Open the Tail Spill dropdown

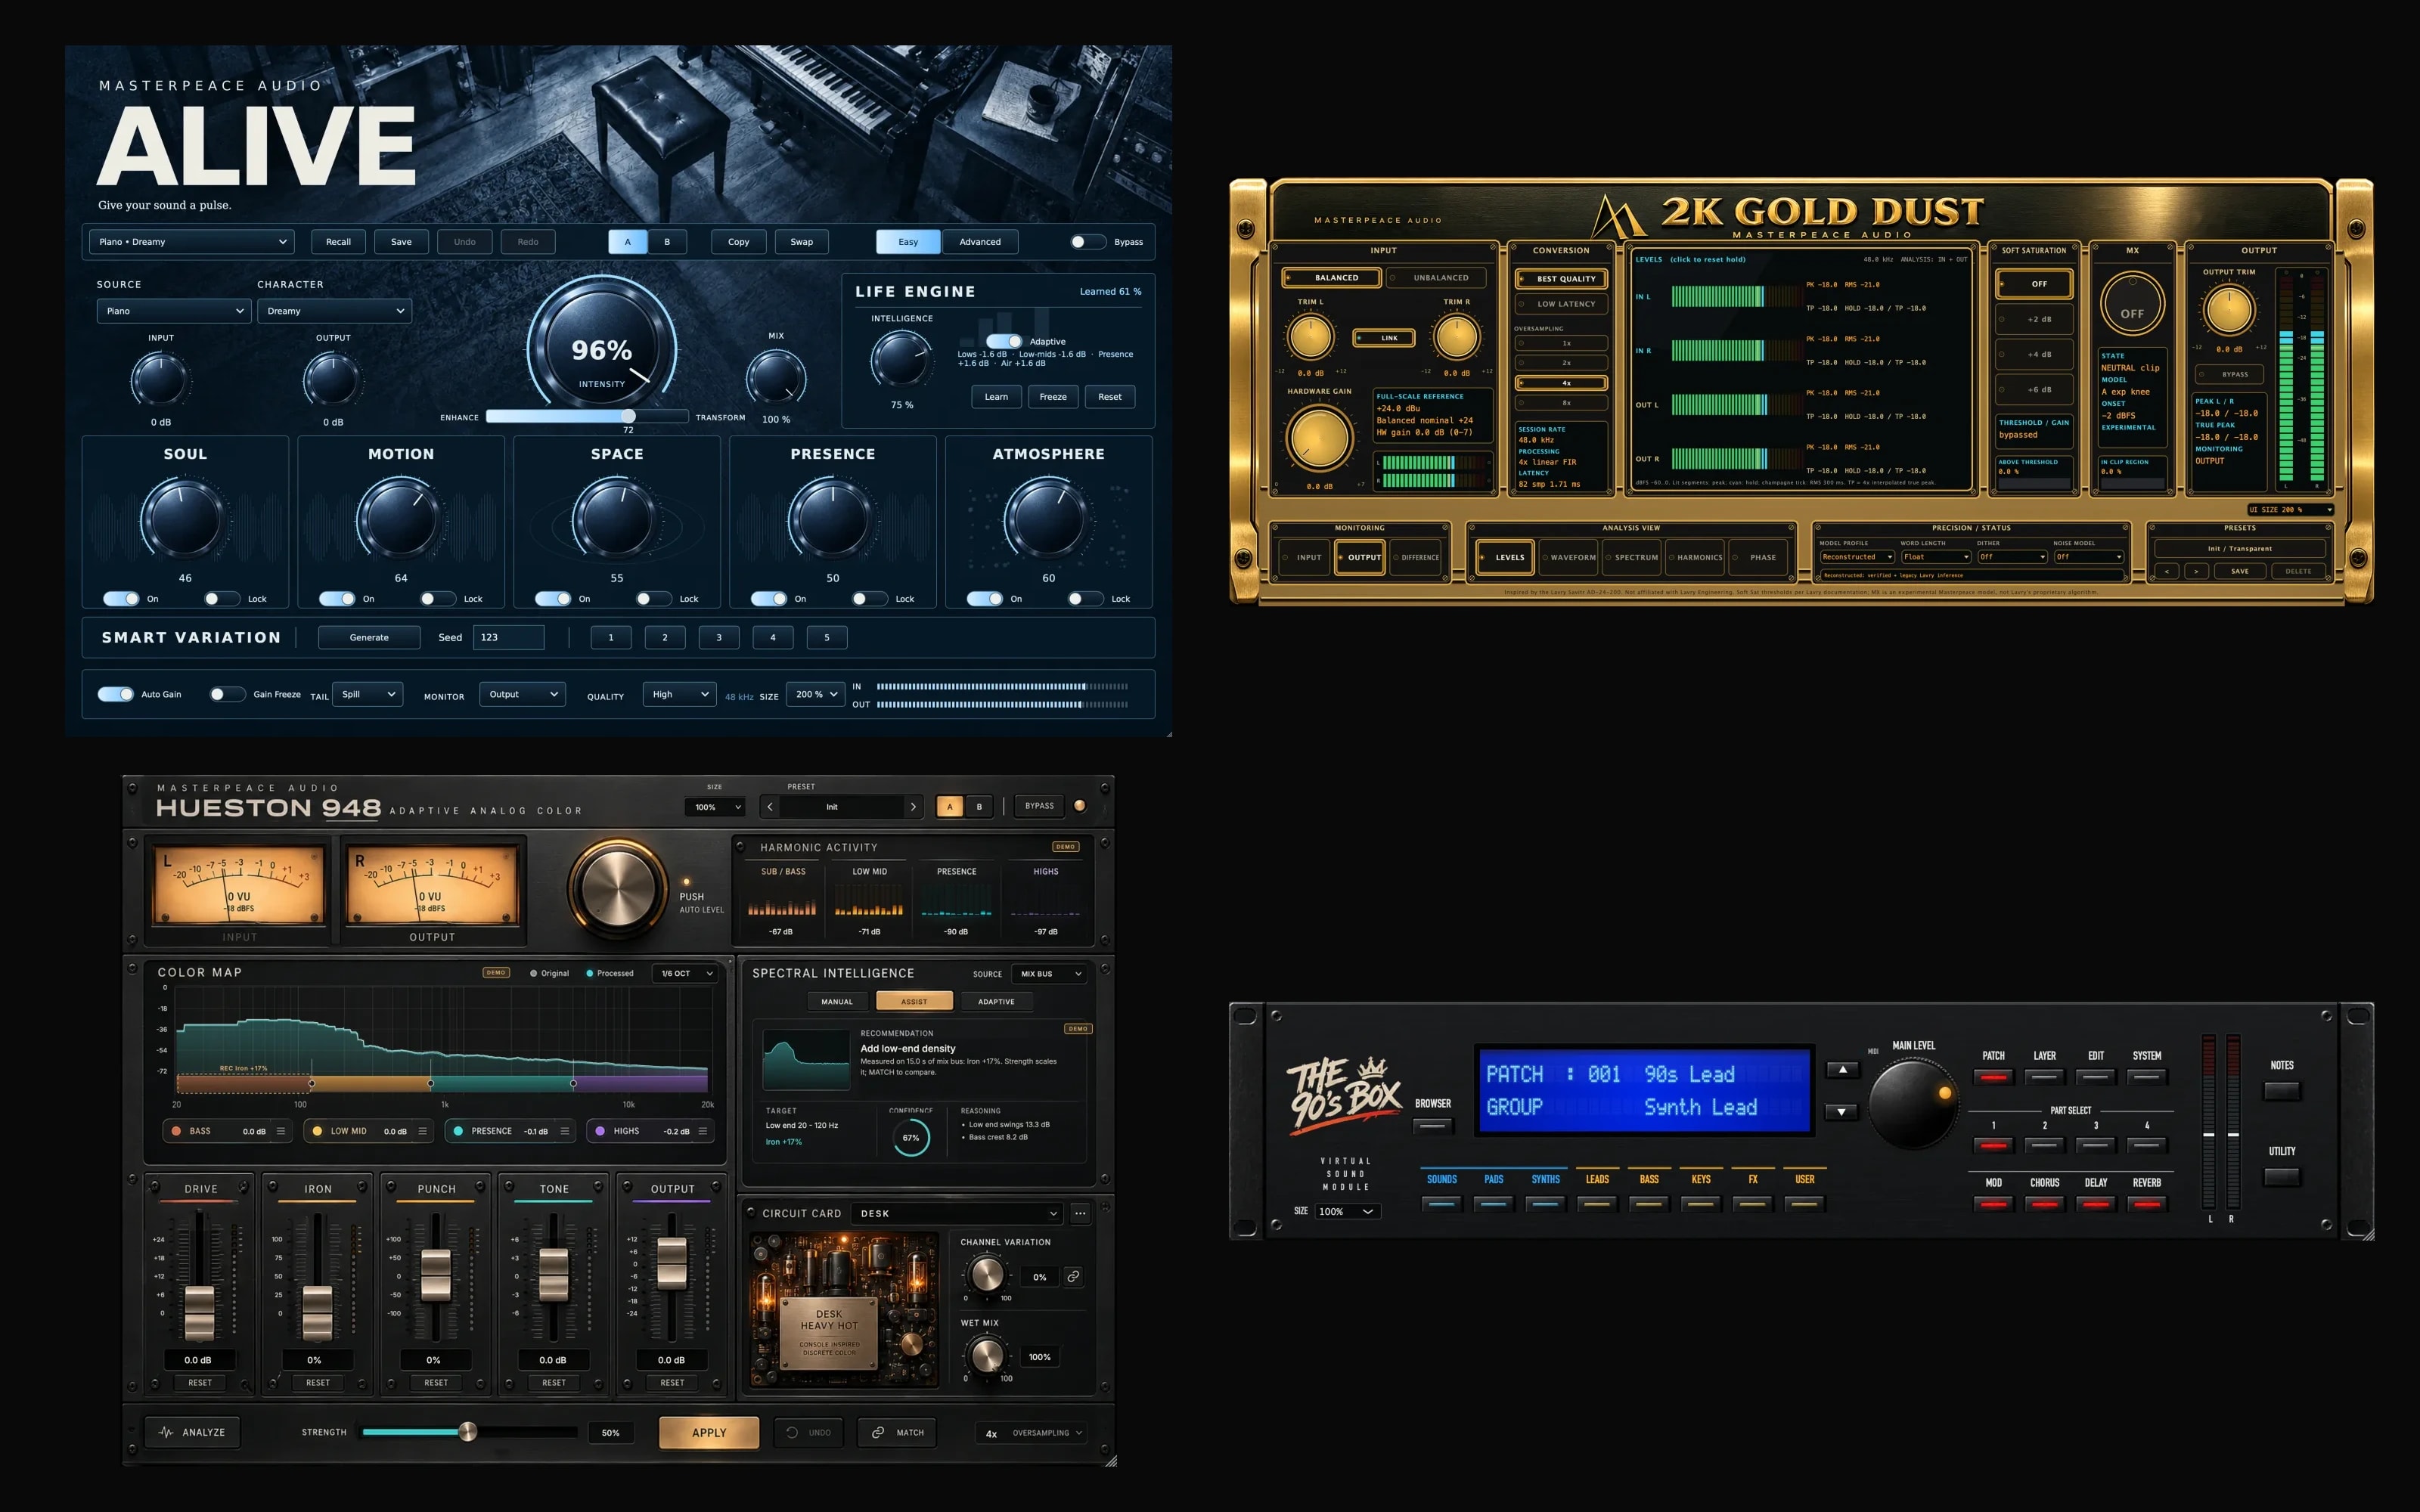(x=368, y=694)
